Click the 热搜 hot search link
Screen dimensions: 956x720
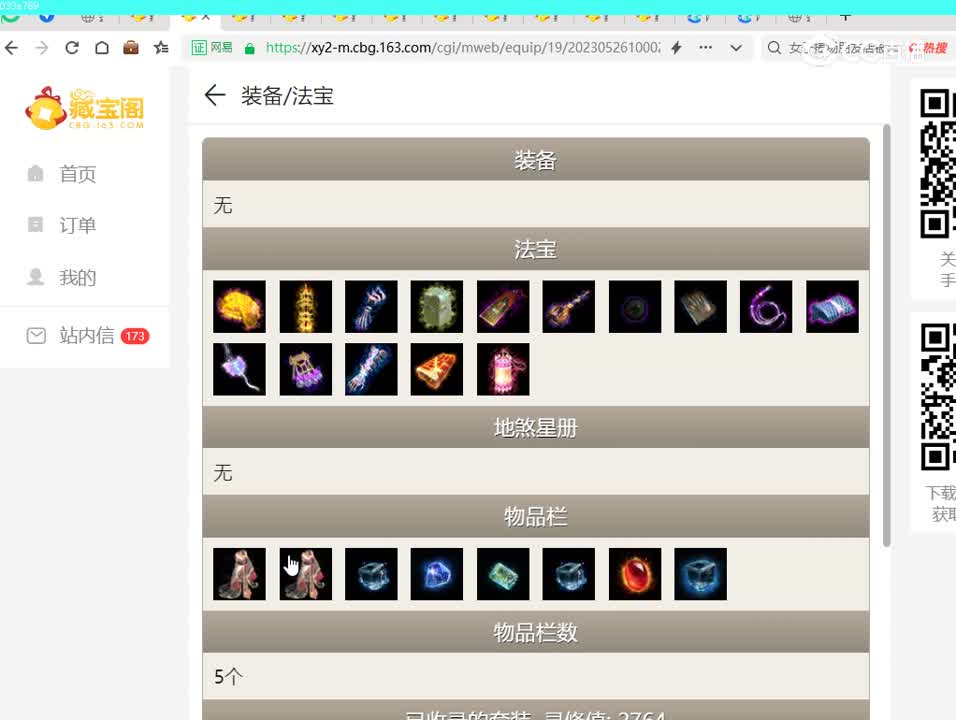pos(936,47)
